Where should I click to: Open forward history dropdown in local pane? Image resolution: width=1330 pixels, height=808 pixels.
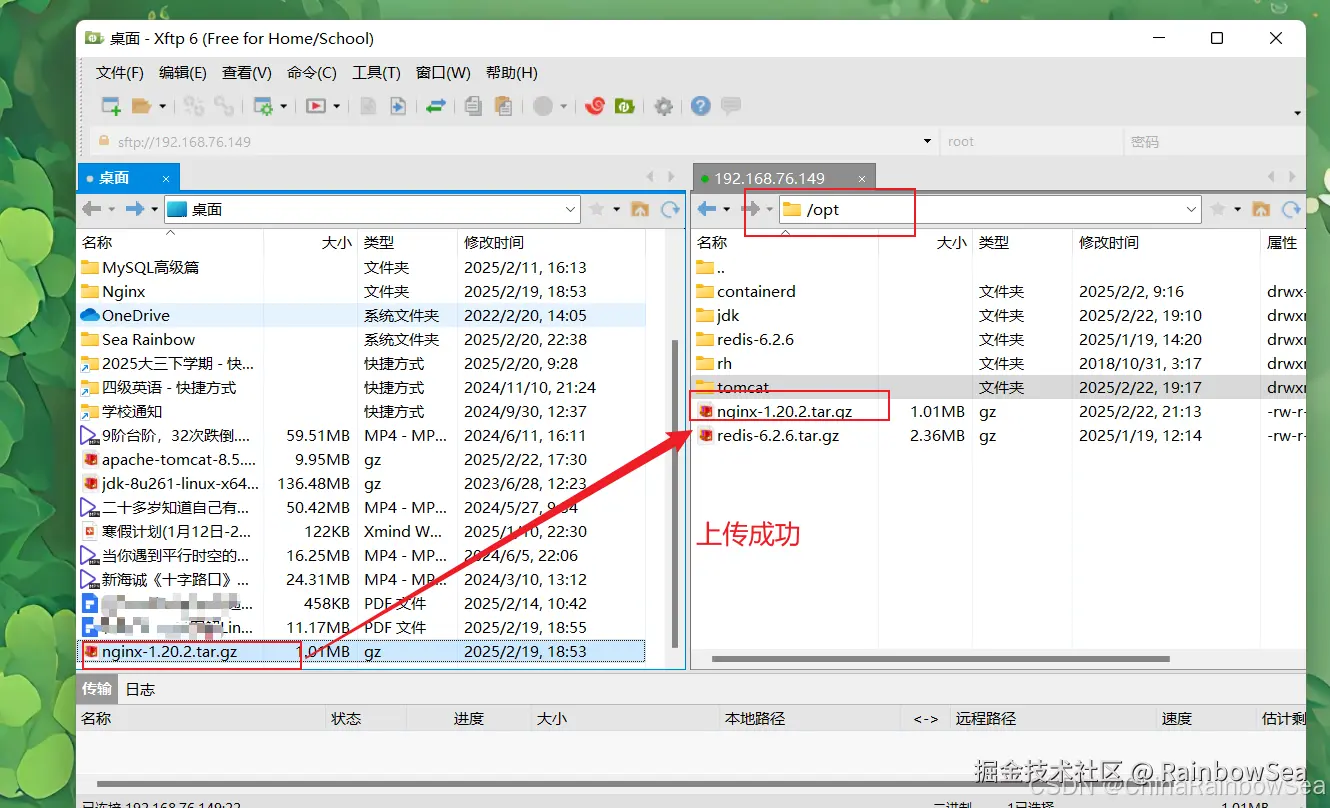click(x=155, y=209)
